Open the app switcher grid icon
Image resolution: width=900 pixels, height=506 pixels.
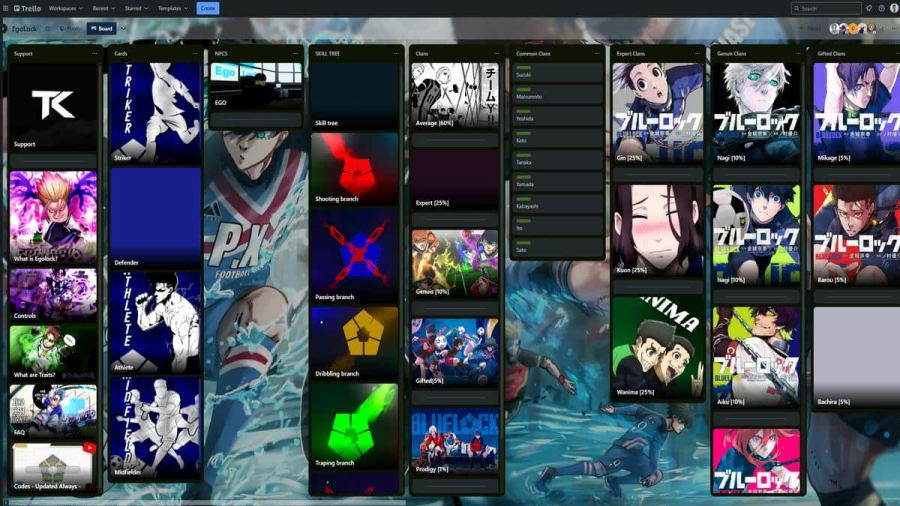click(x=6, y=9)
